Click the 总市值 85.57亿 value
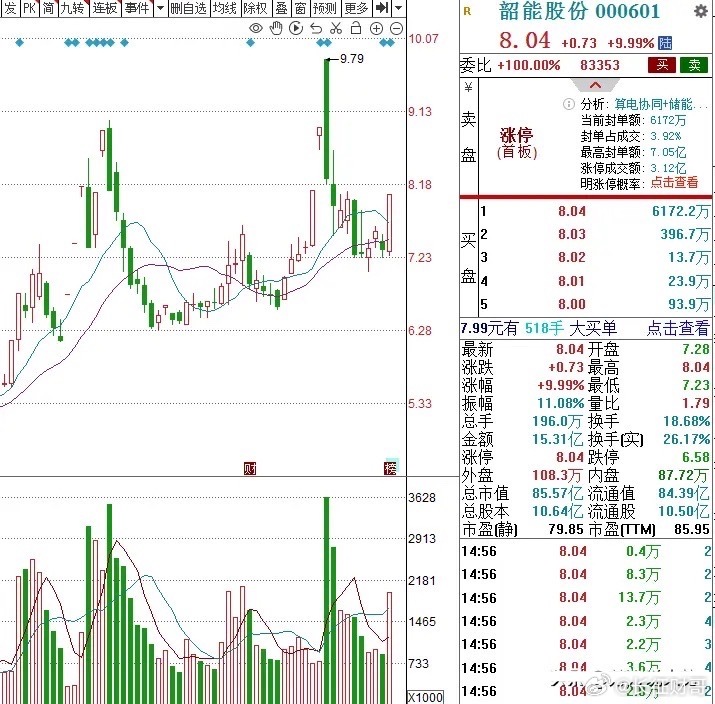This screenshot has width=715, height=704. 557,493
